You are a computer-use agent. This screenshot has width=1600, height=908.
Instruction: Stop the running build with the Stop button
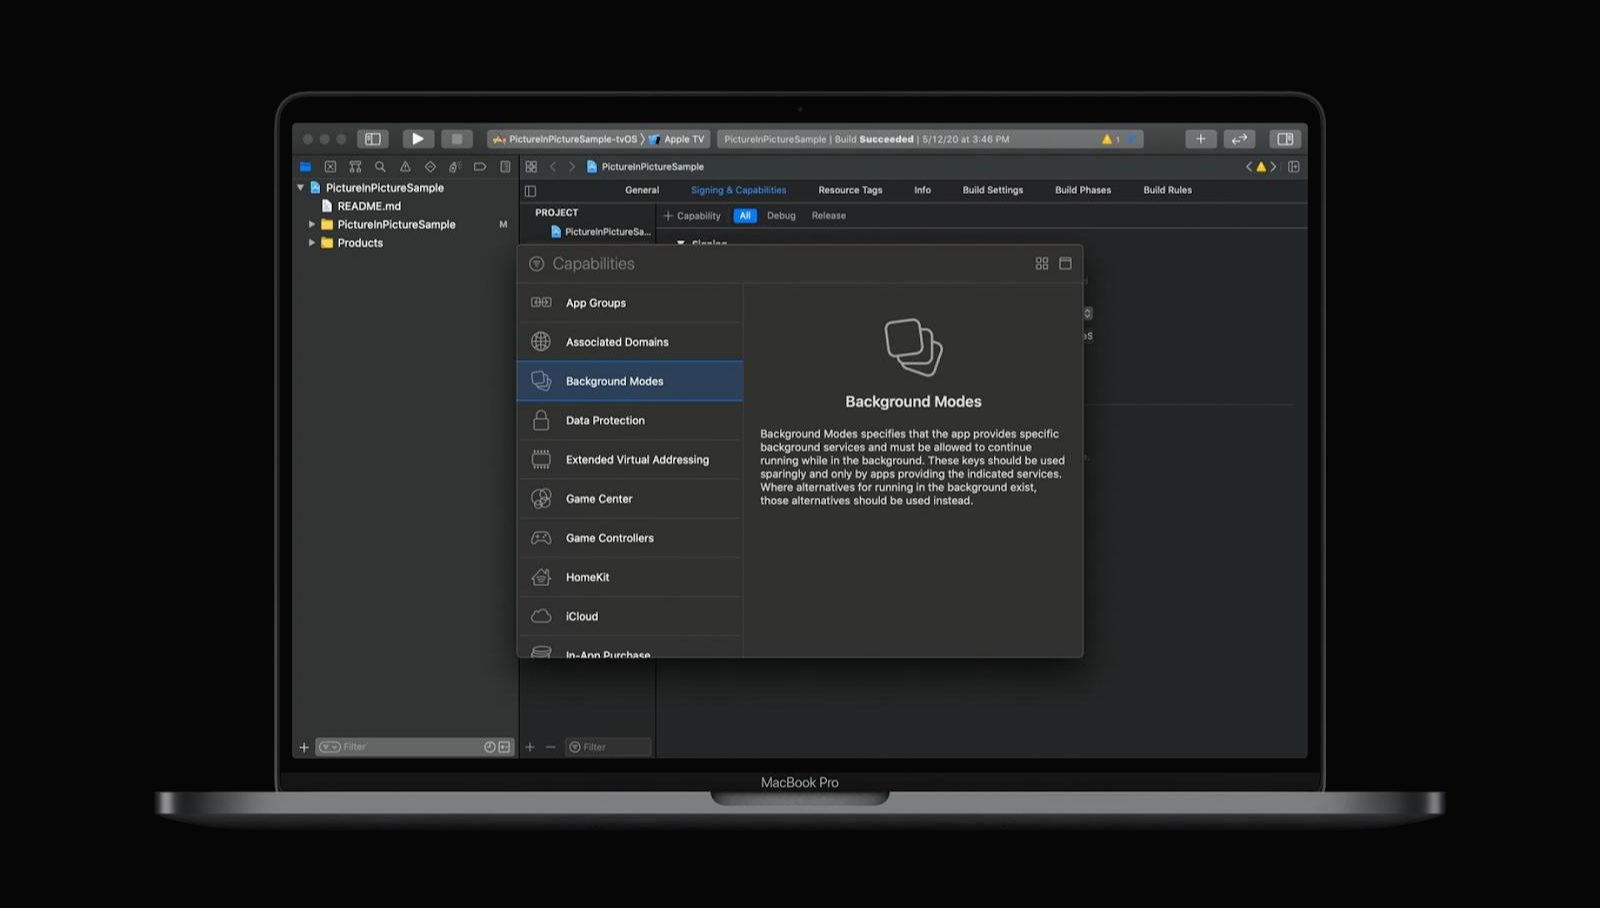pyautogui.click(x=457, y=139)
